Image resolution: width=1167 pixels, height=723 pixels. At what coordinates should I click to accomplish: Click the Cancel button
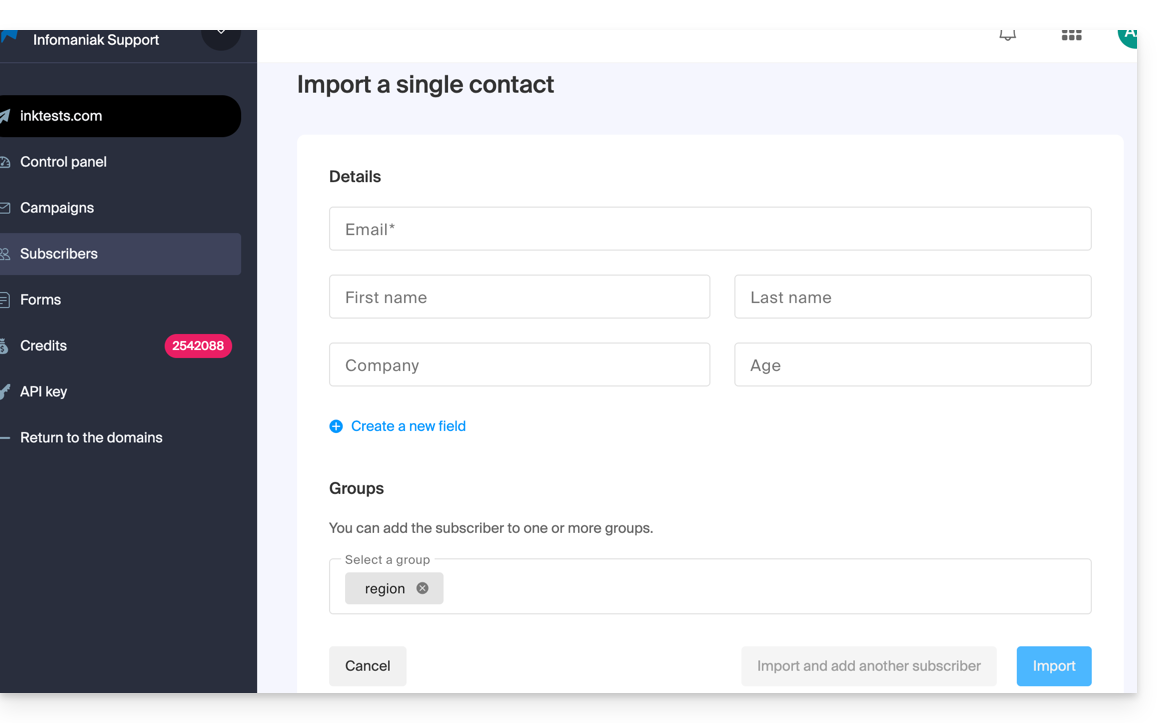[367, 666]
